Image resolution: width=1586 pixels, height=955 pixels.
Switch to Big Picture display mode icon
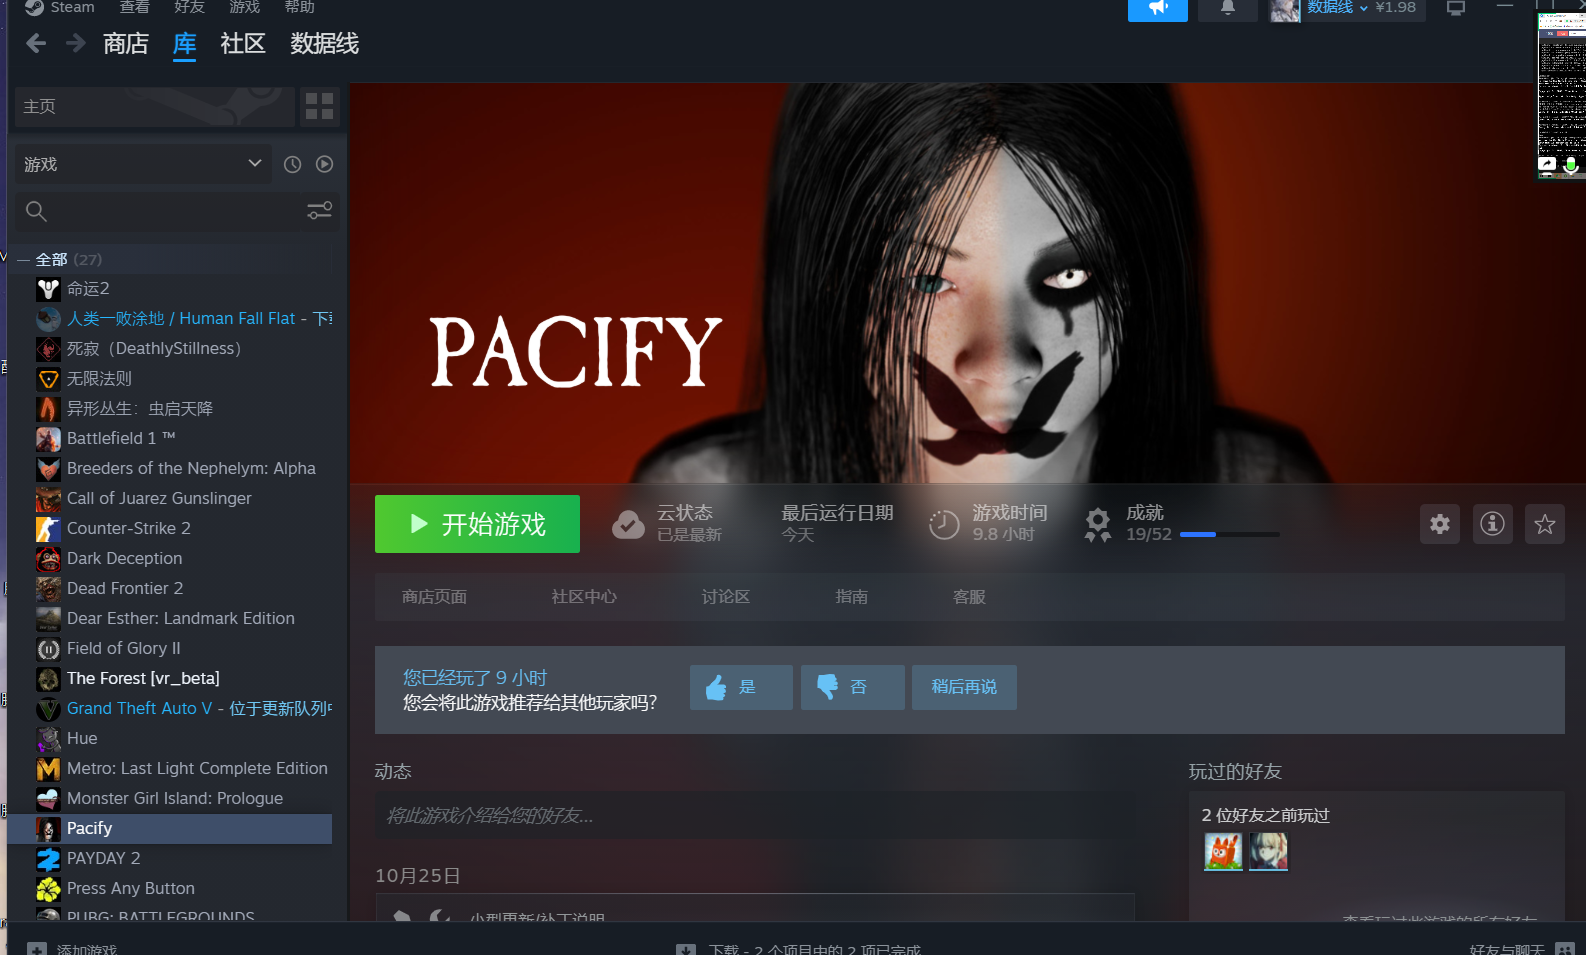[1456, 8]
